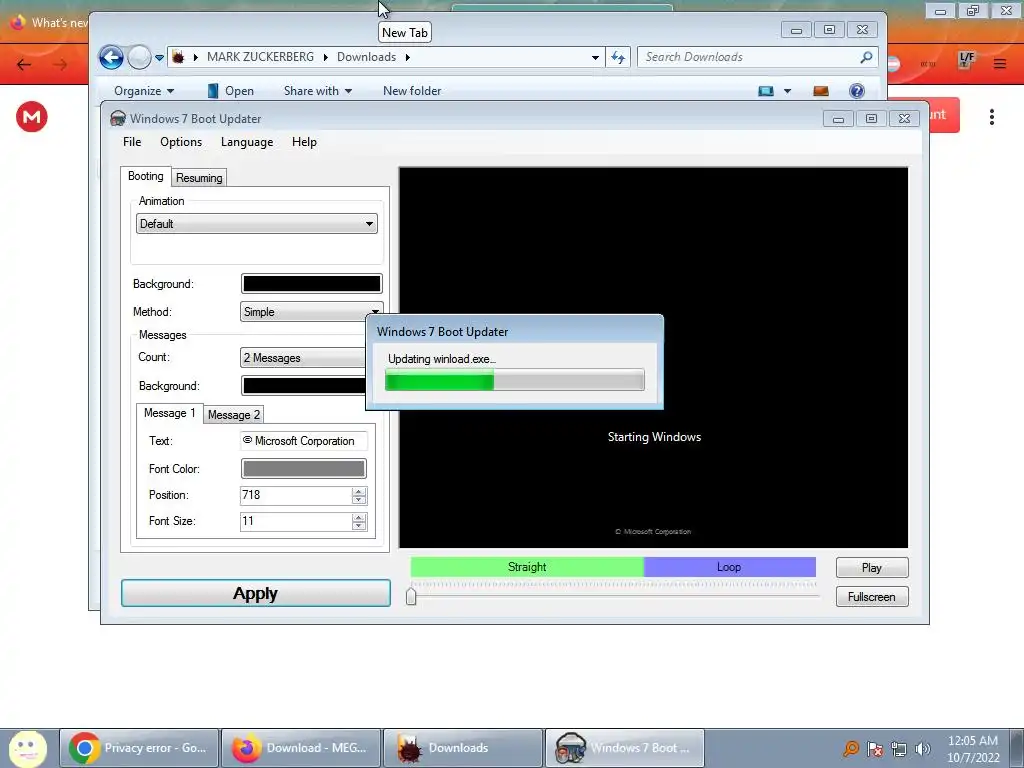Image resolution: width=1024 pixels, height=768 pixels.
Task: Open the Method Simple dropdown
Action: pyautogui.click(x=311, y=312)
